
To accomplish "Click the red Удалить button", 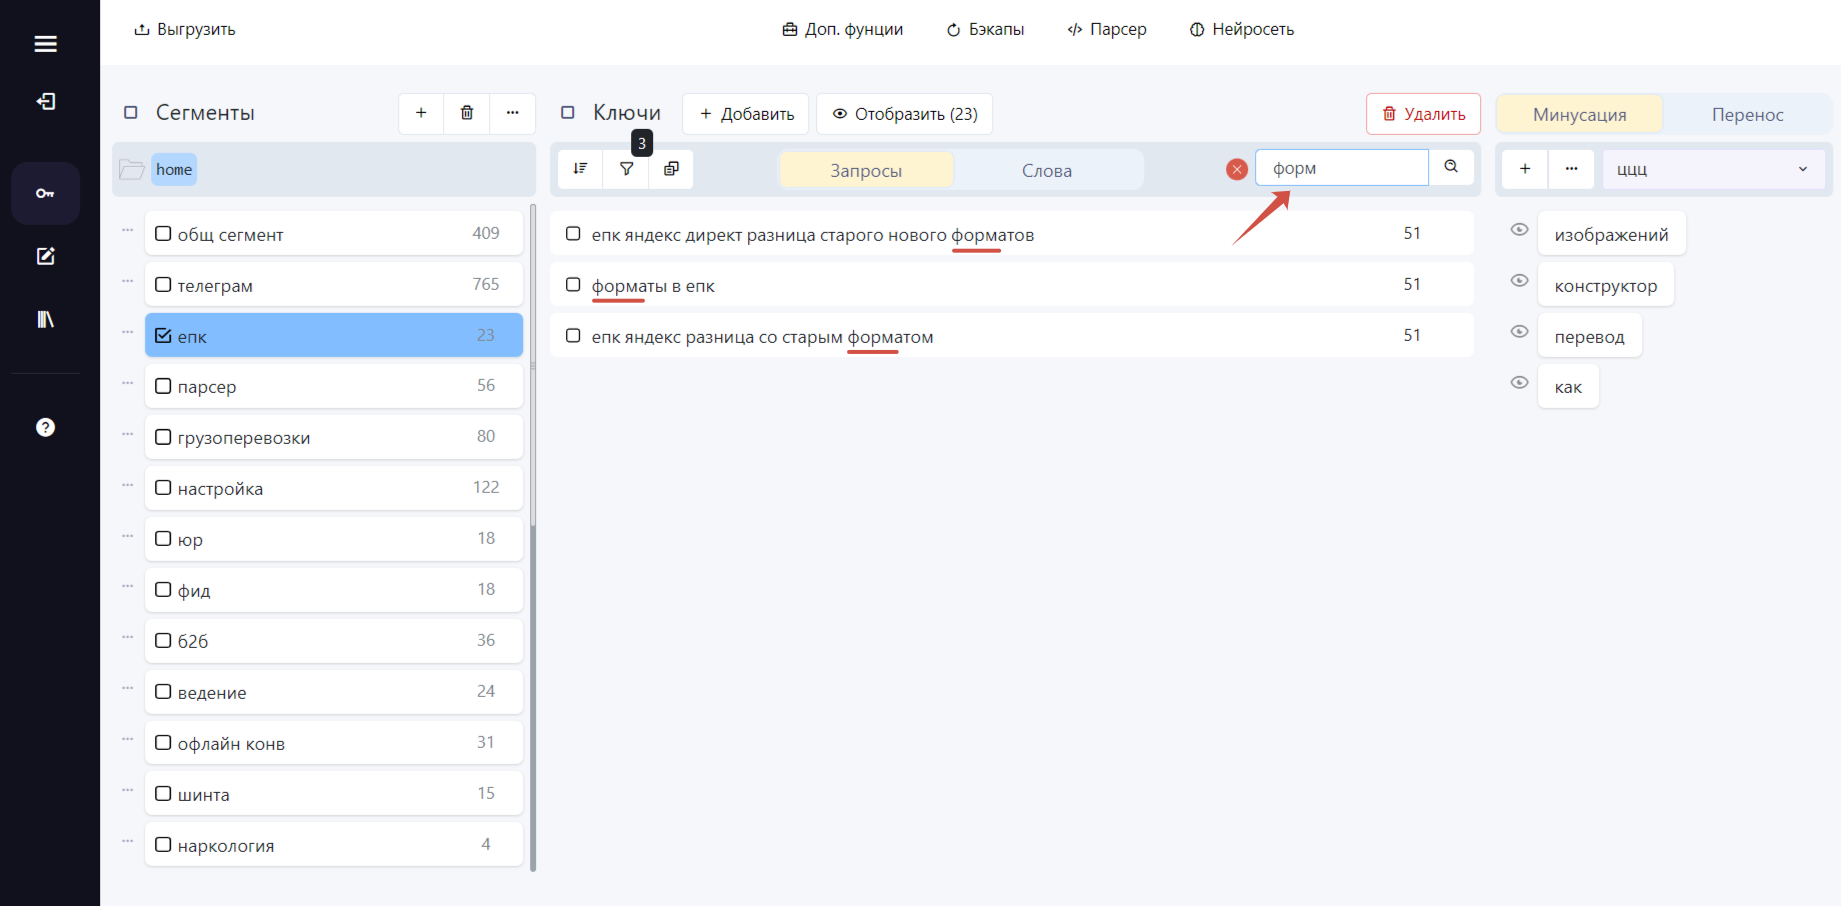I will pyautogui.click(x=1423, y=114).
